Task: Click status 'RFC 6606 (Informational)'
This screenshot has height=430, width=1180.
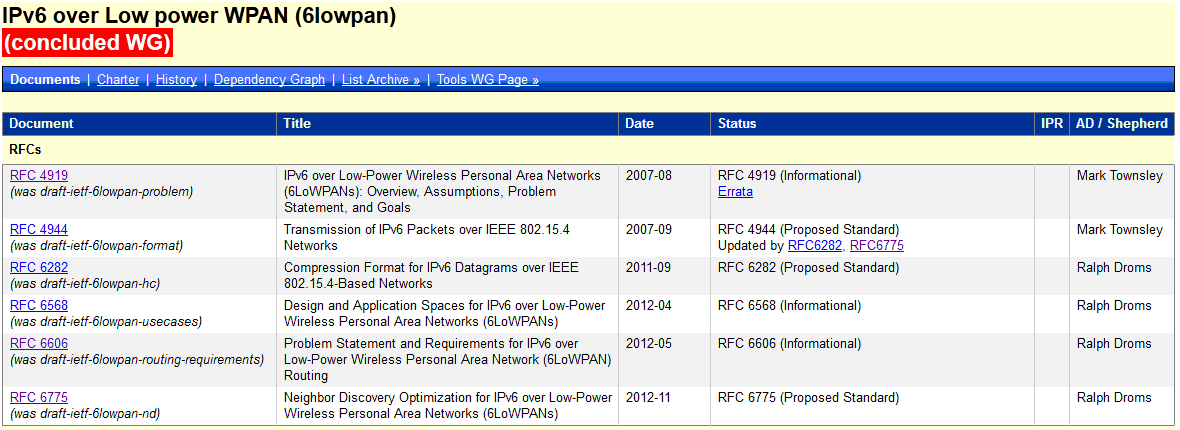Action: [789, 343]
